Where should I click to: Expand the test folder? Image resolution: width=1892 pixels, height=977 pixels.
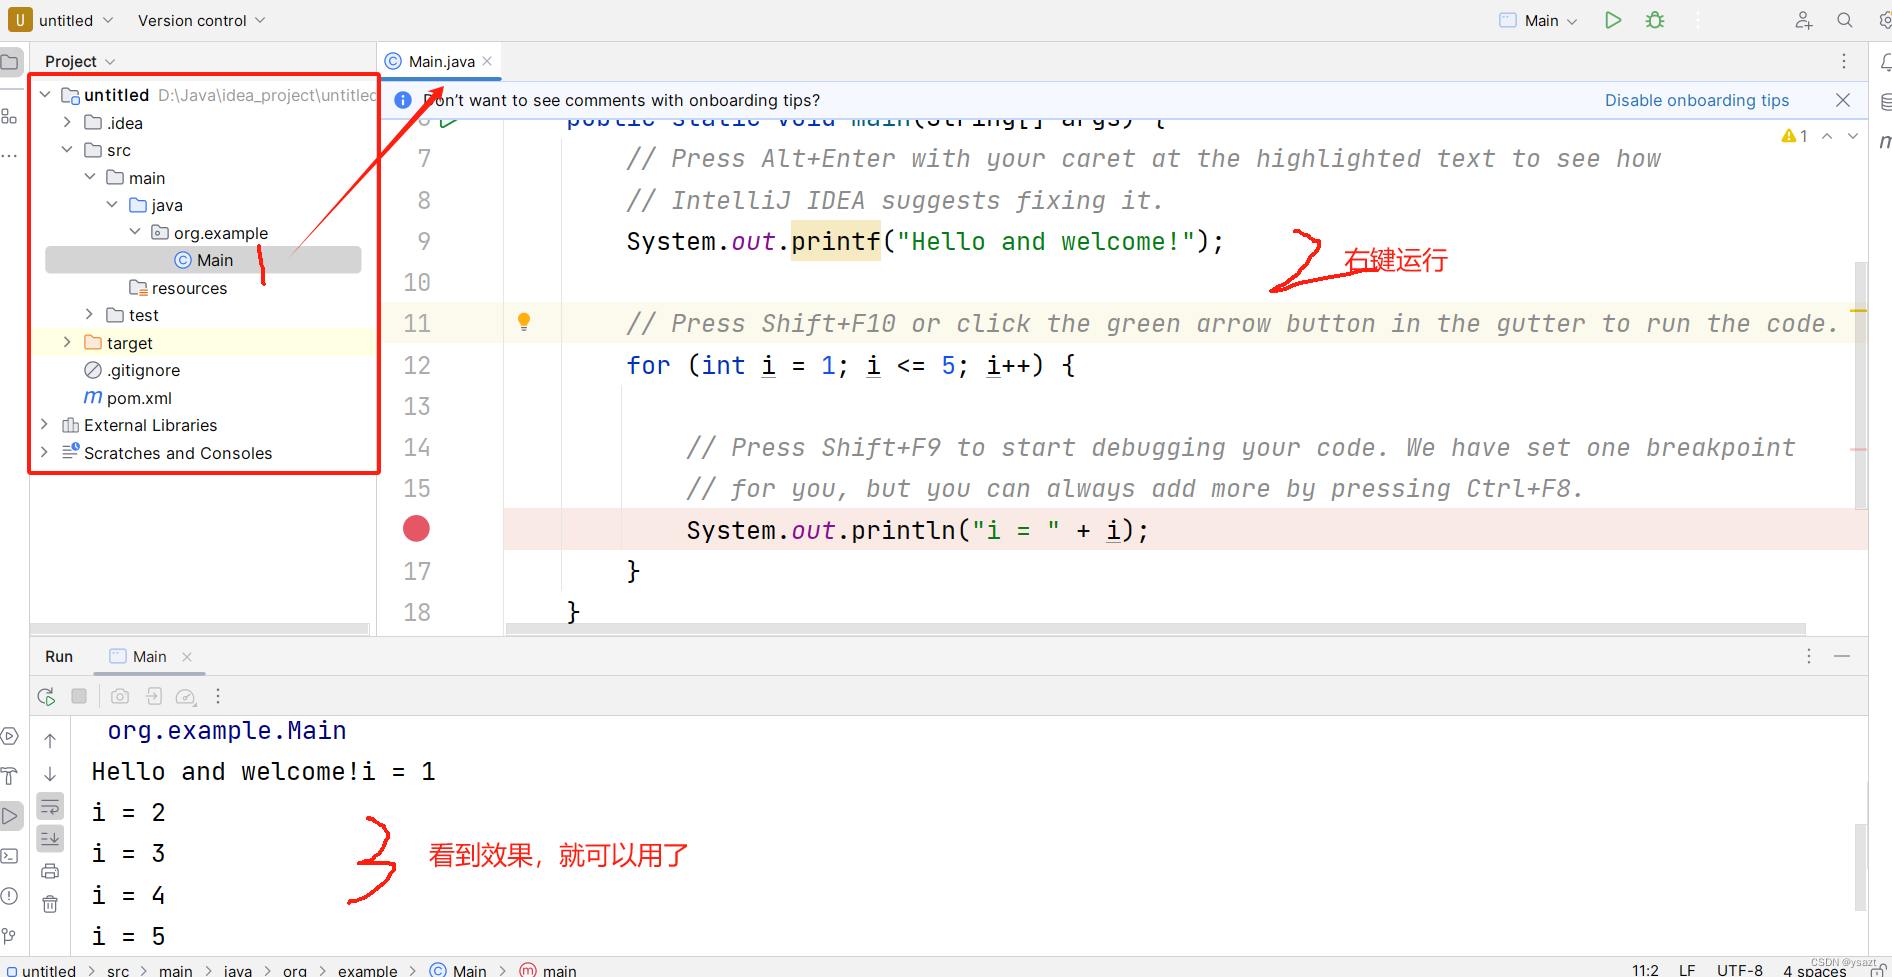pyautogui.click(x=89, y=315)
